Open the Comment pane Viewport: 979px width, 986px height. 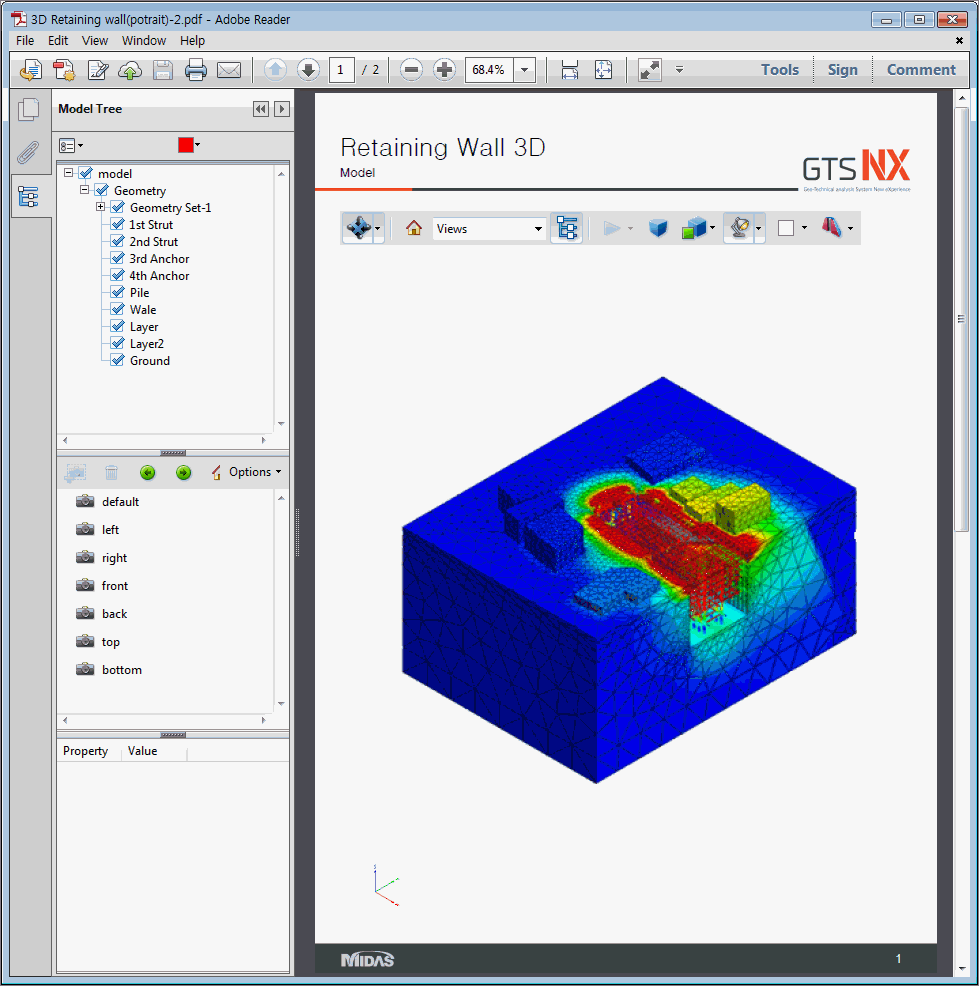pyautogui.click(x=920, y=70)
